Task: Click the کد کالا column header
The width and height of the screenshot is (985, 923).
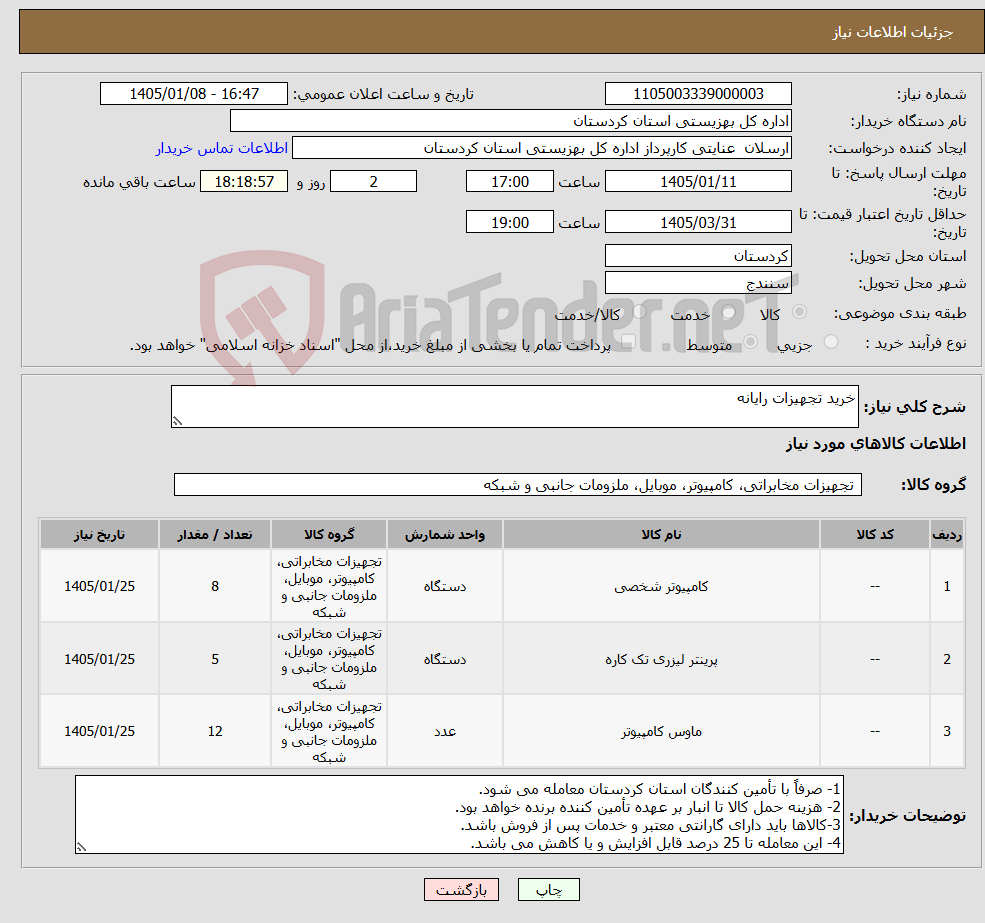Action: tap(874, 534)
